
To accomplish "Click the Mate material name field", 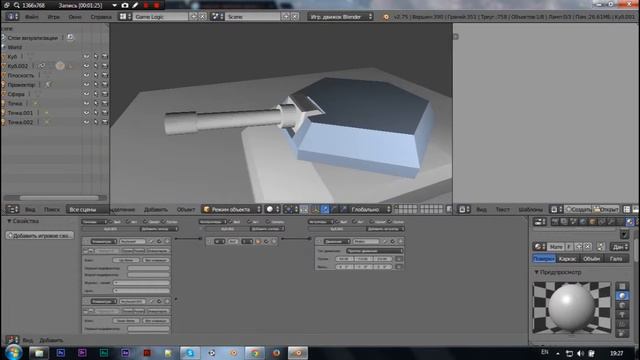I will 556,247.
